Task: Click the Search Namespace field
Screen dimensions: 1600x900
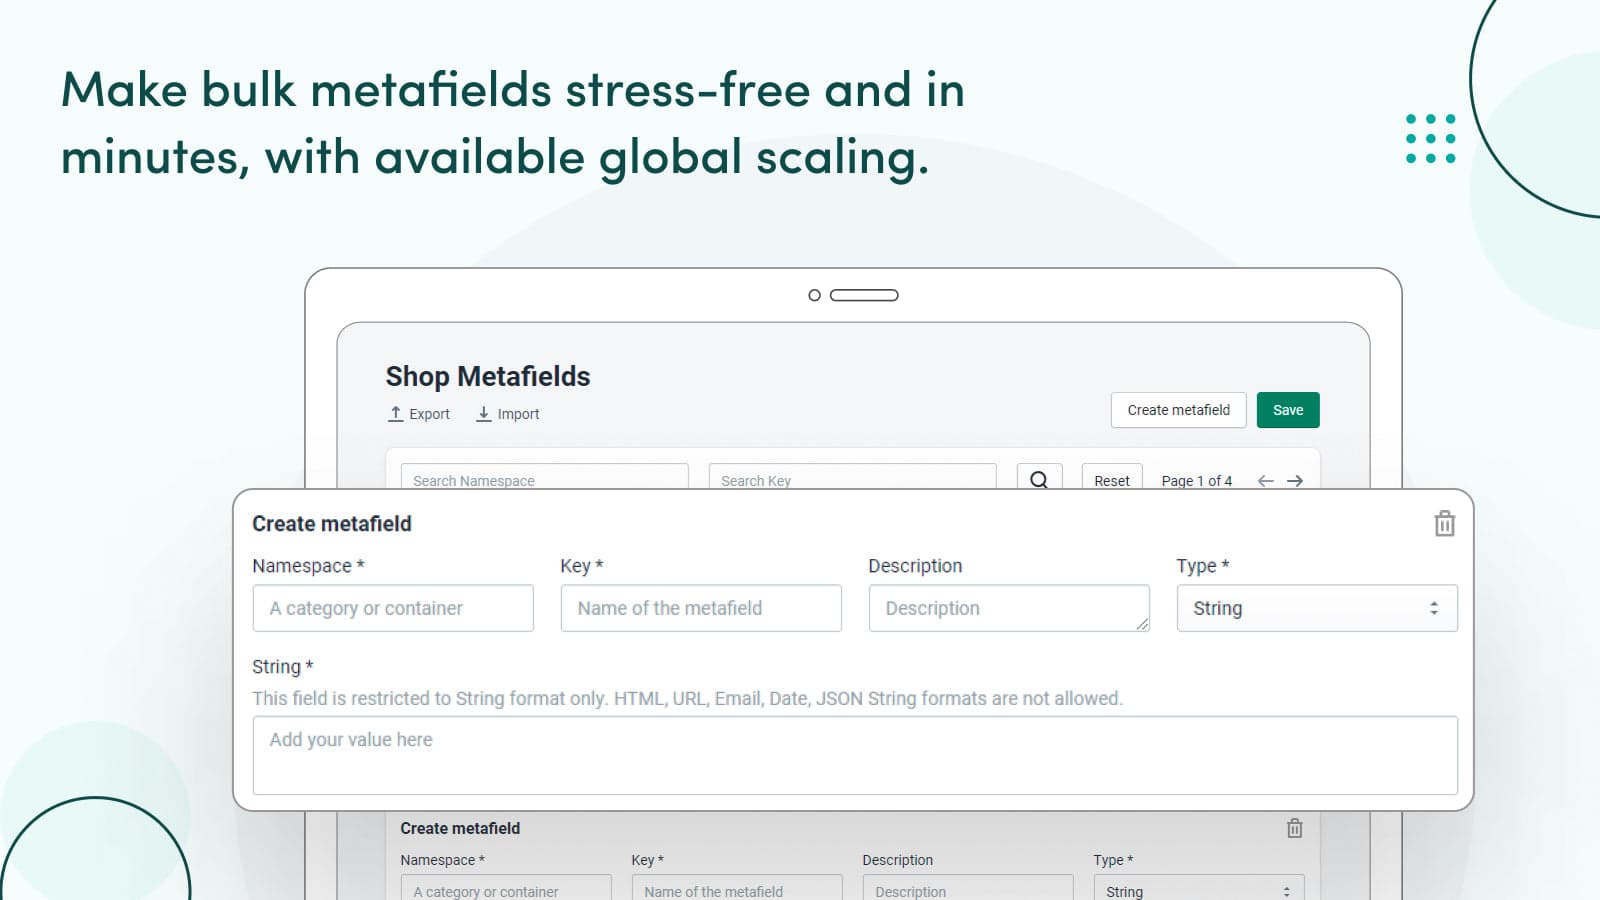Action: (x=544, y=480)
